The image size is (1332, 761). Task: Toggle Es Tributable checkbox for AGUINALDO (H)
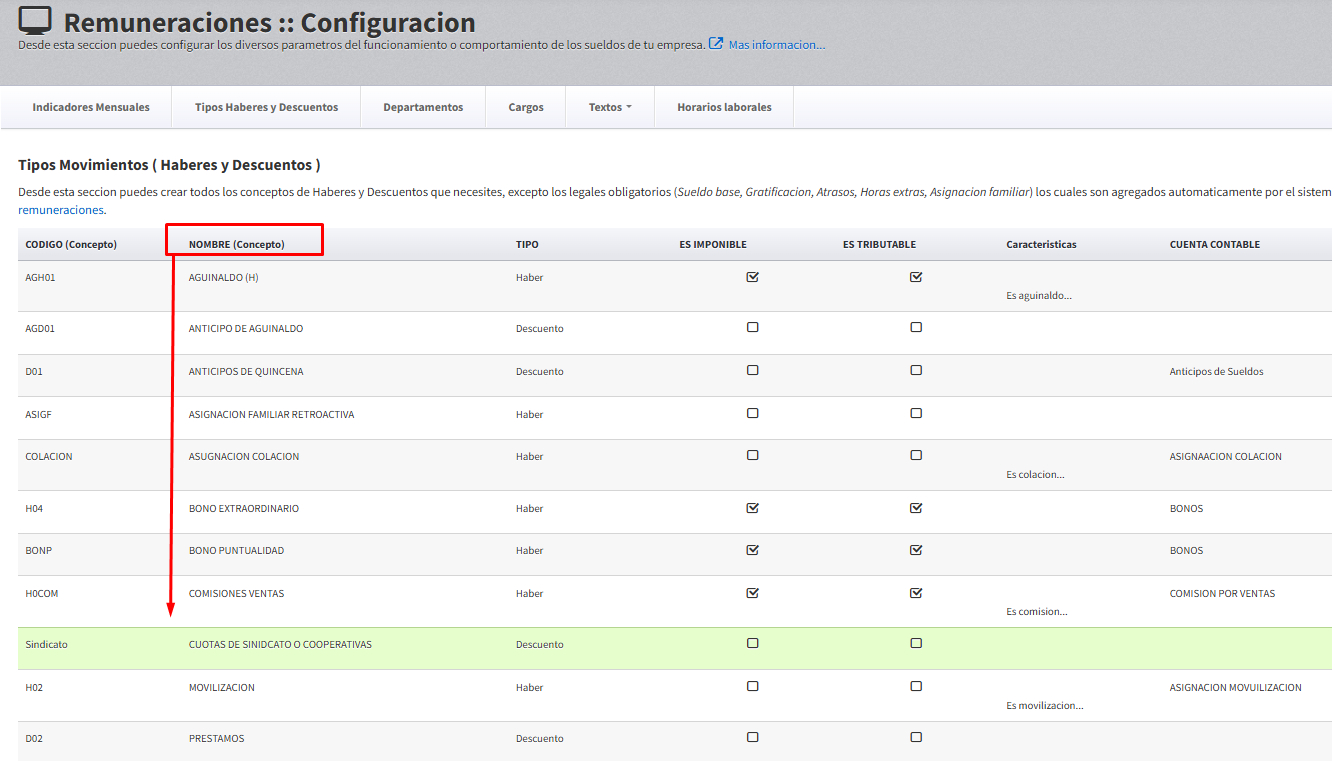[x=916, y=277]
